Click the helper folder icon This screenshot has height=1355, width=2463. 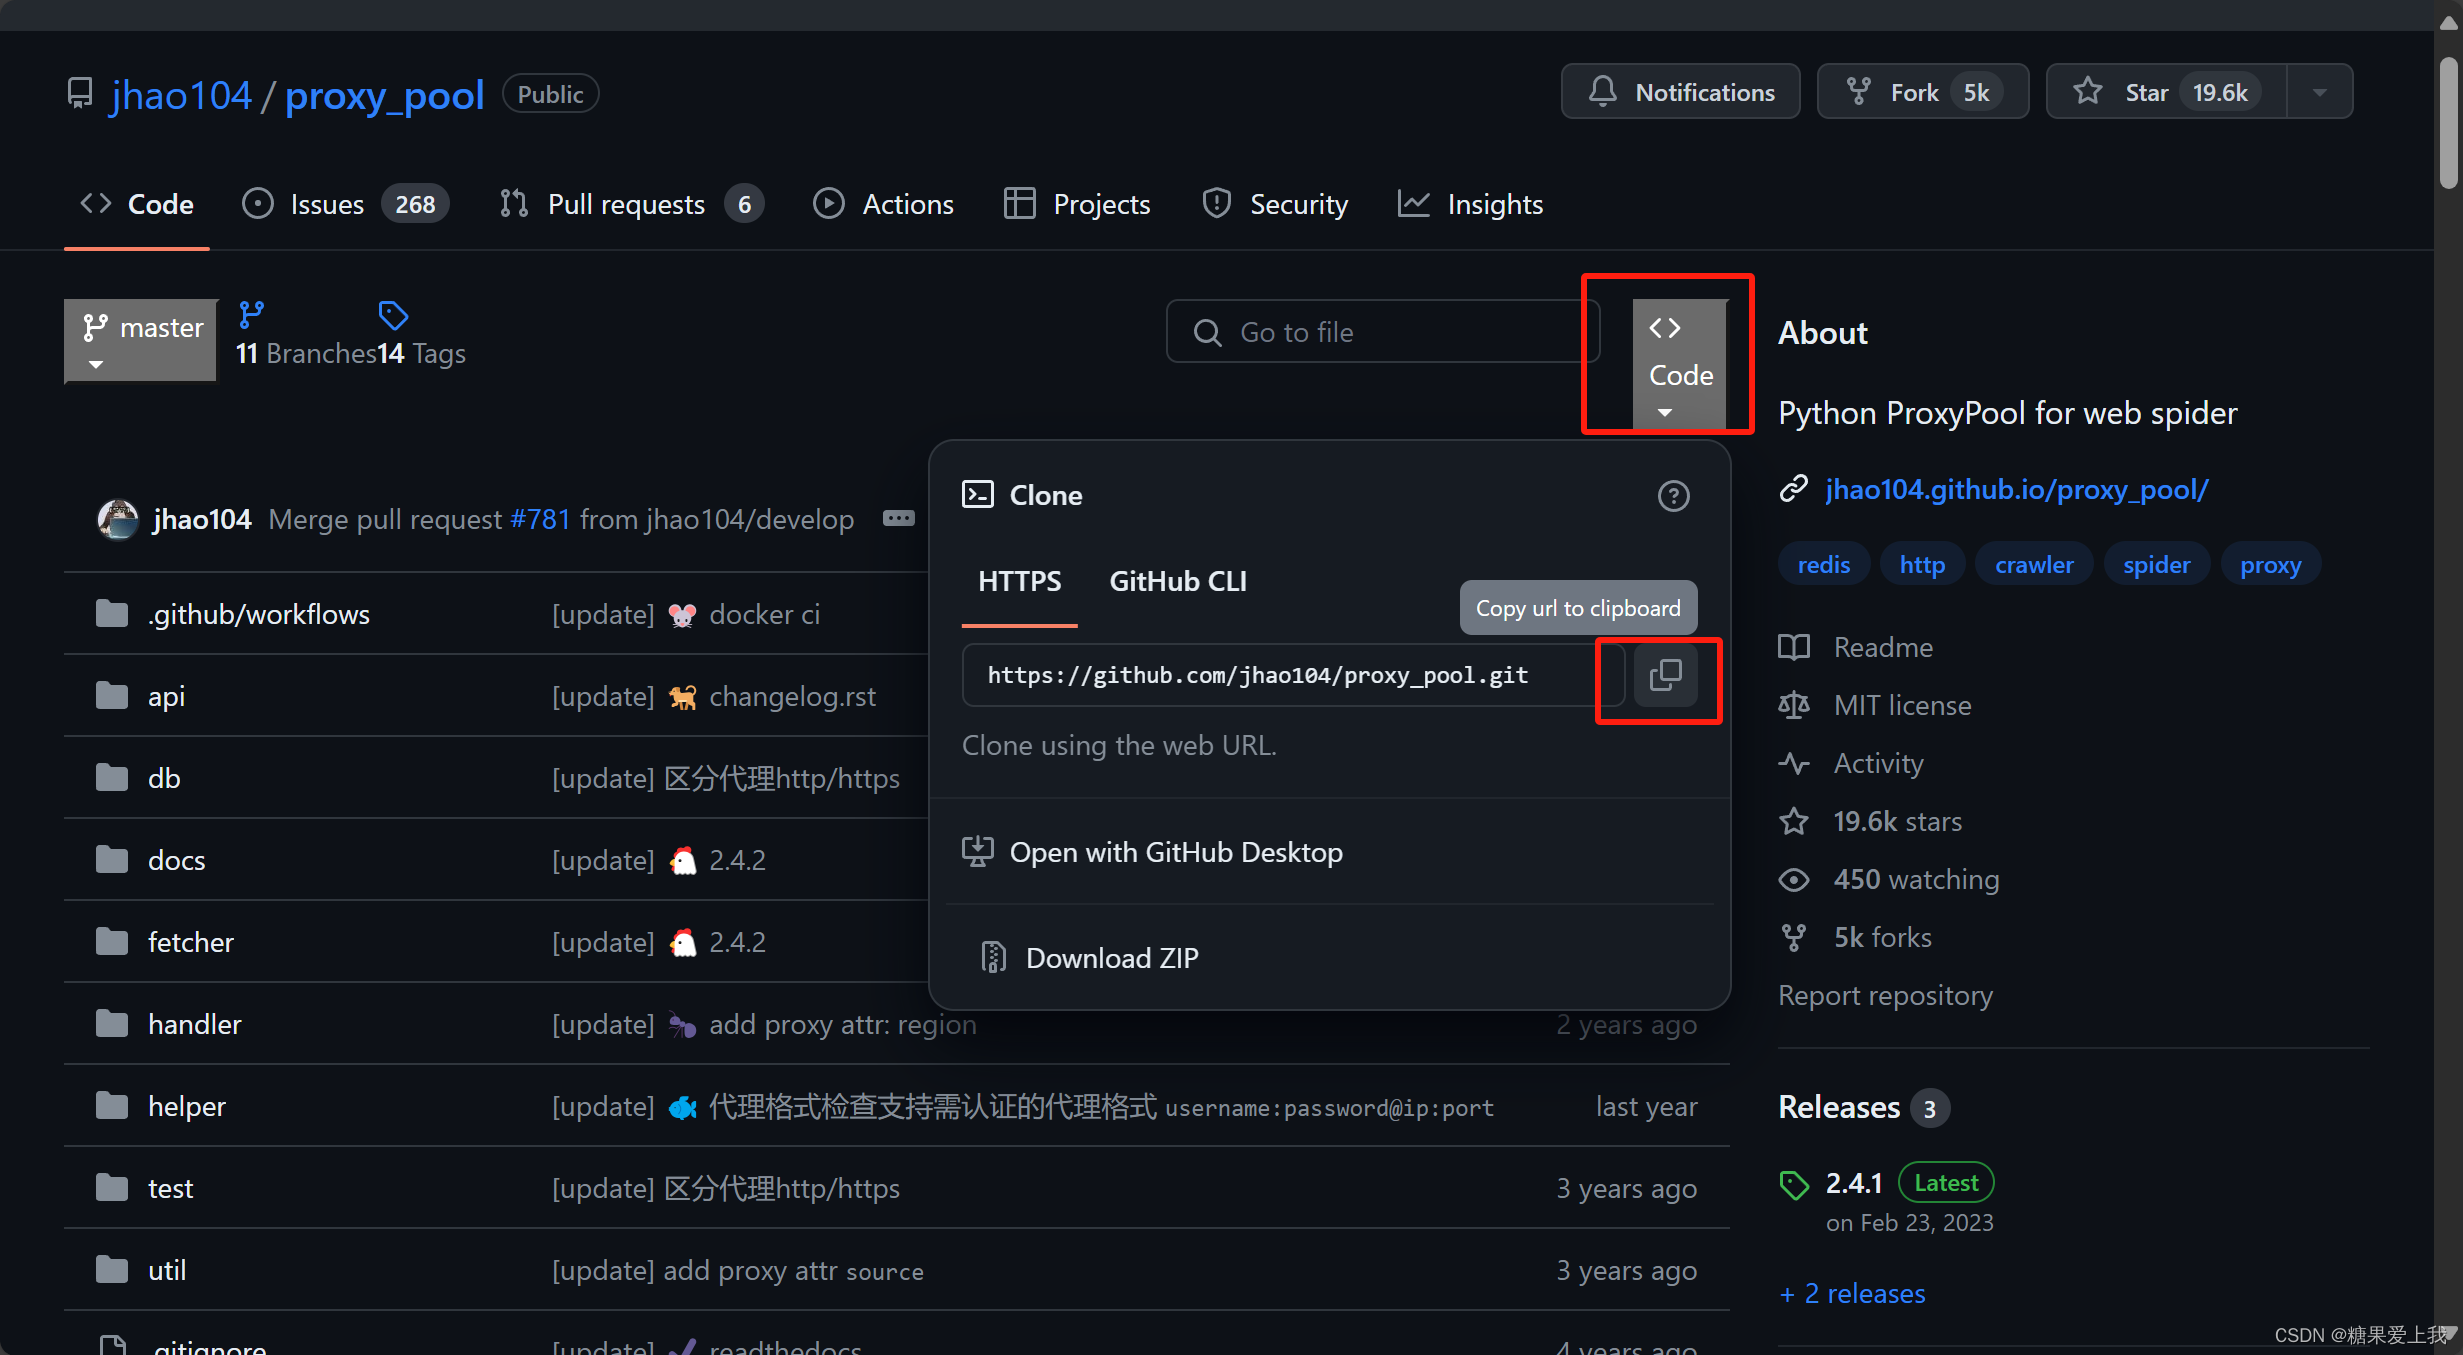pos(112,1105)
